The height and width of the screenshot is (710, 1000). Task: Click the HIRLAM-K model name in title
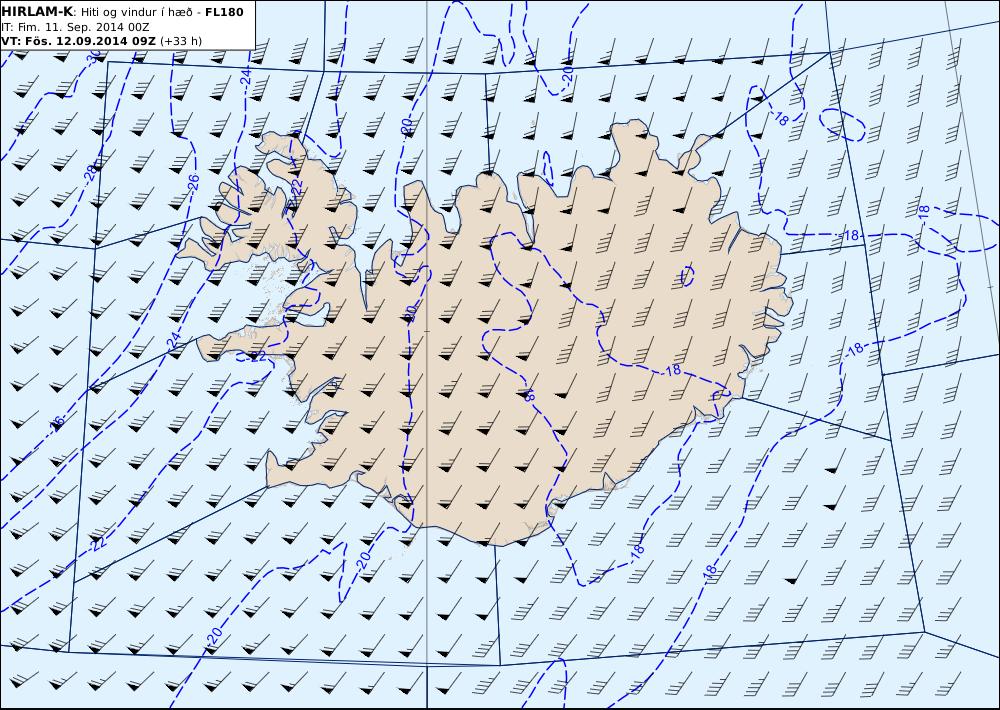[x=37, y=12]
